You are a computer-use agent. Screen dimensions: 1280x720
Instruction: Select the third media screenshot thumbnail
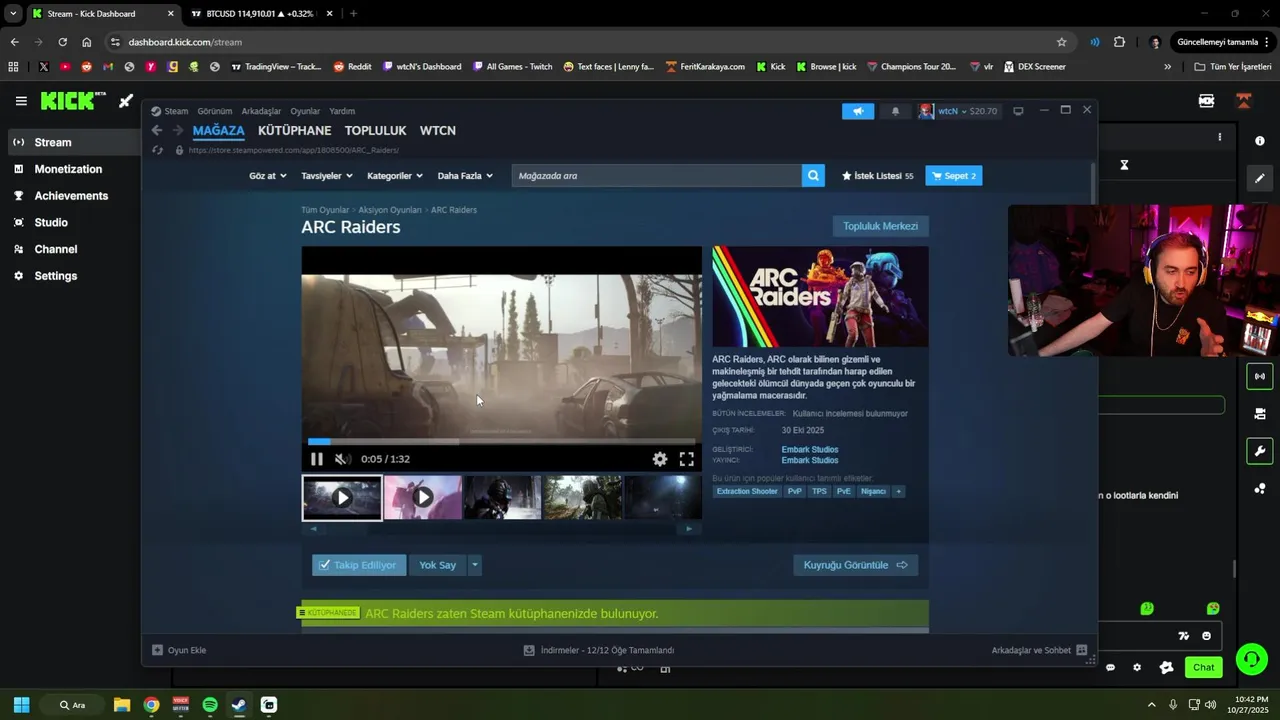[502, 497]
